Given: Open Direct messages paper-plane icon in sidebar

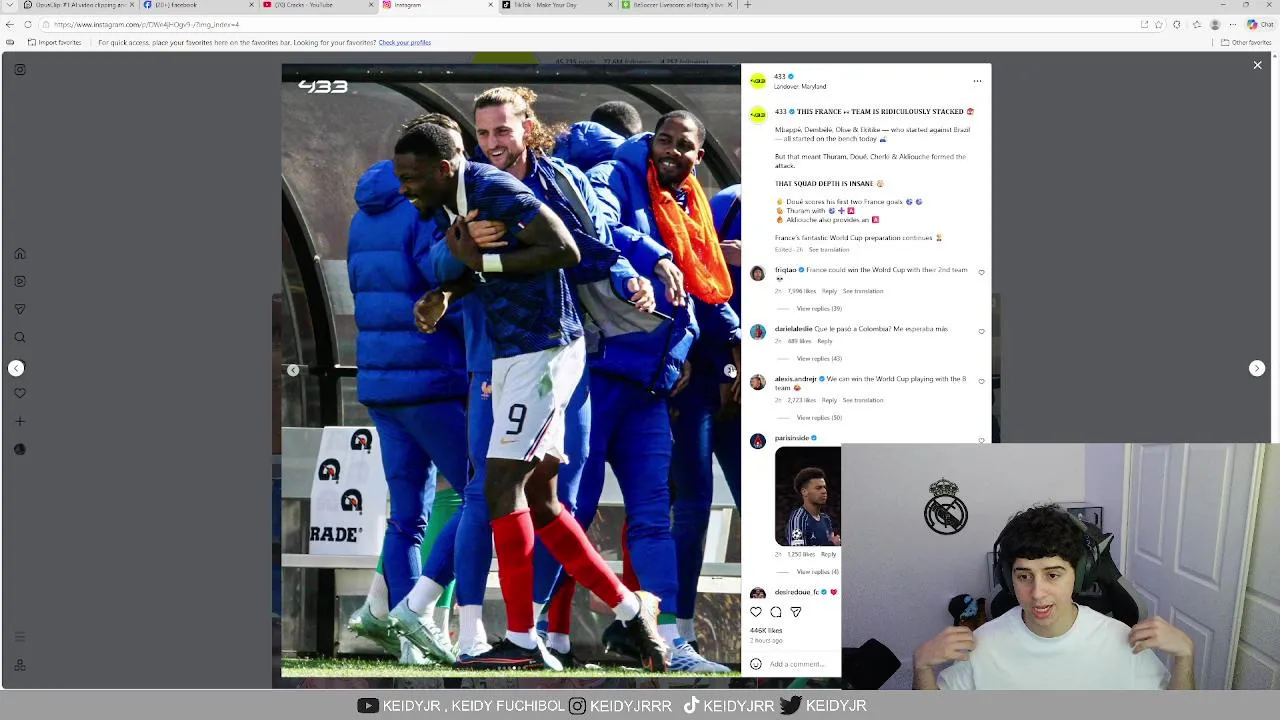Looking at the screenshot, I should [x=19, y=310].
